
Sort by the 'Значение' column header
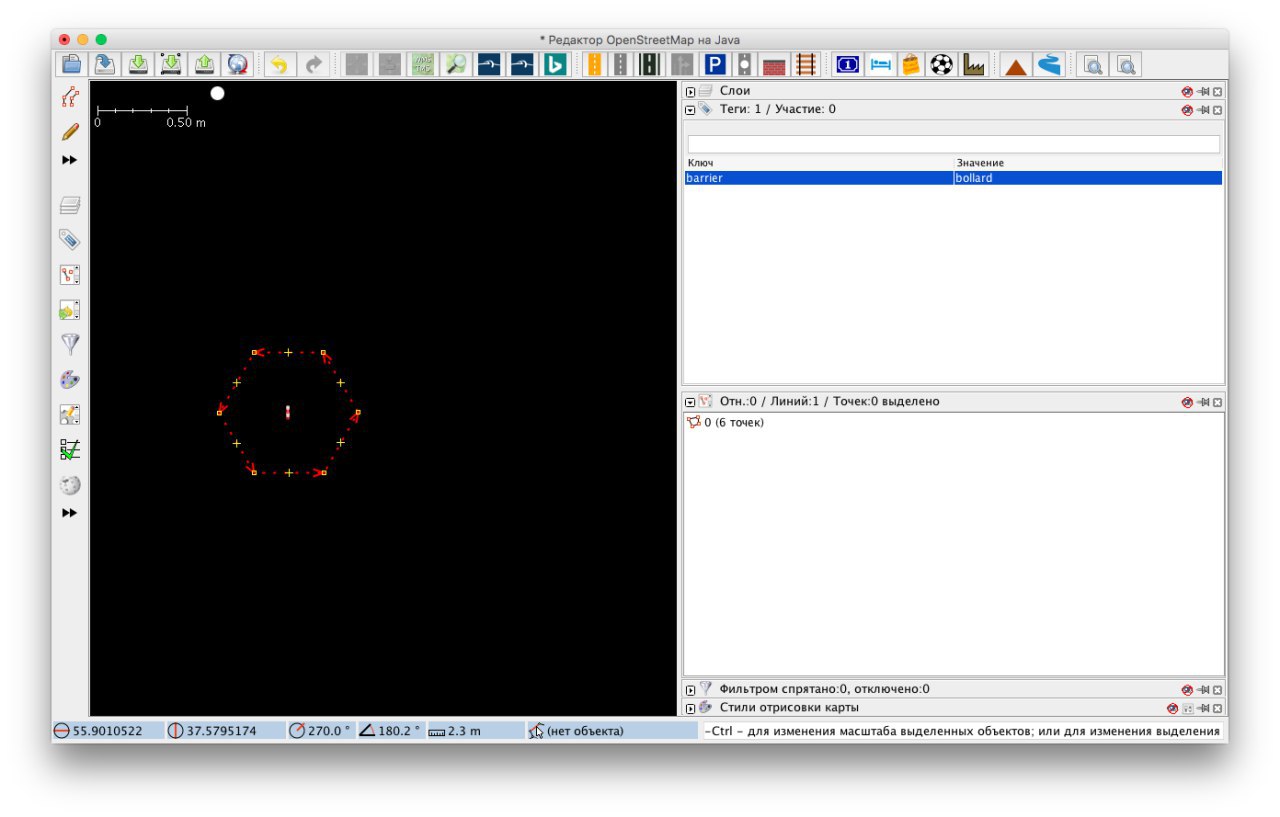pyautogui.click(x=1088, y=162)
